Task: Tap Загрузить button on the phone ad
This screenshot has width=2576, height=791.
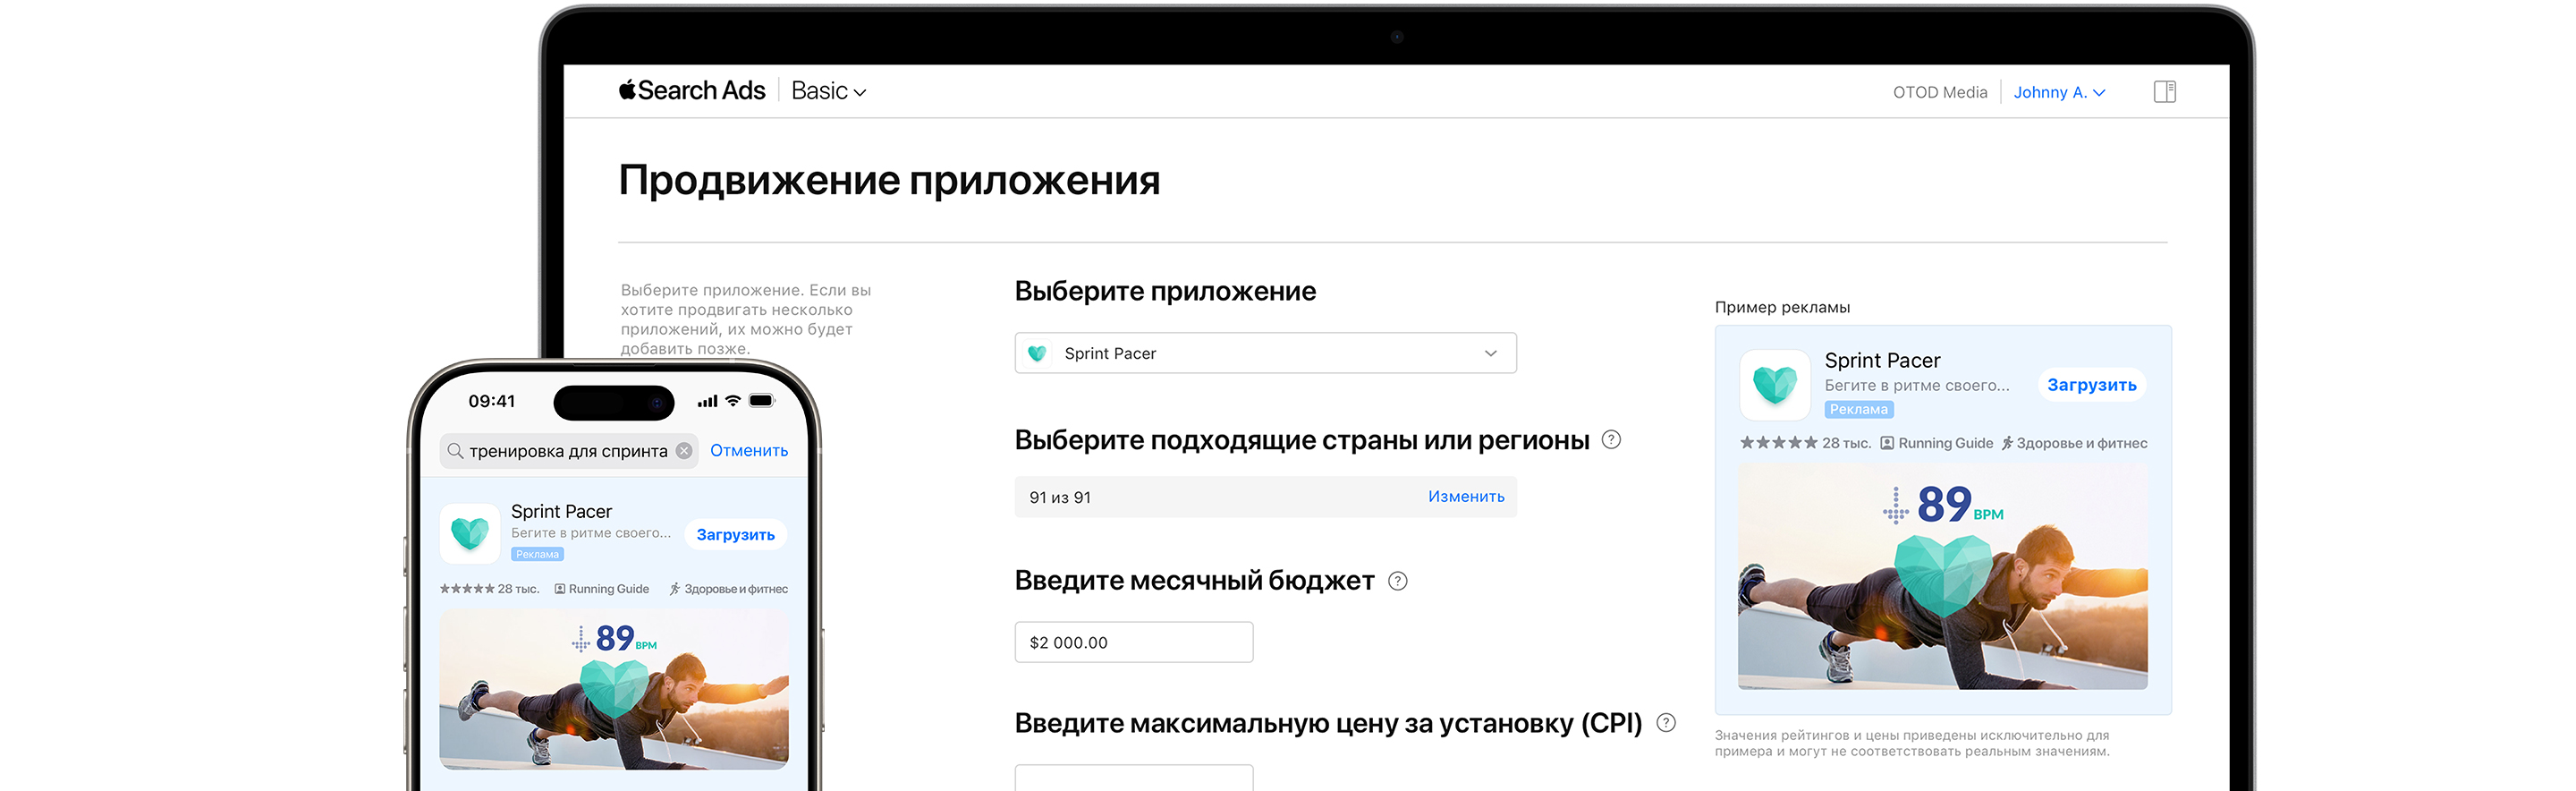Action: [735, 535]
